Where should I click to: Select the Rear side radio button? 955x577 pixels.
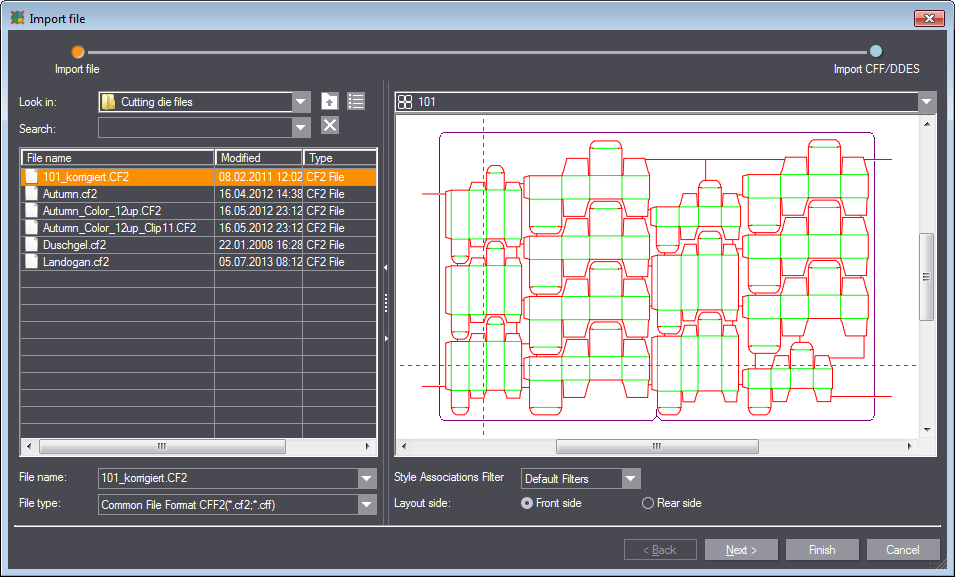[647, 503]
